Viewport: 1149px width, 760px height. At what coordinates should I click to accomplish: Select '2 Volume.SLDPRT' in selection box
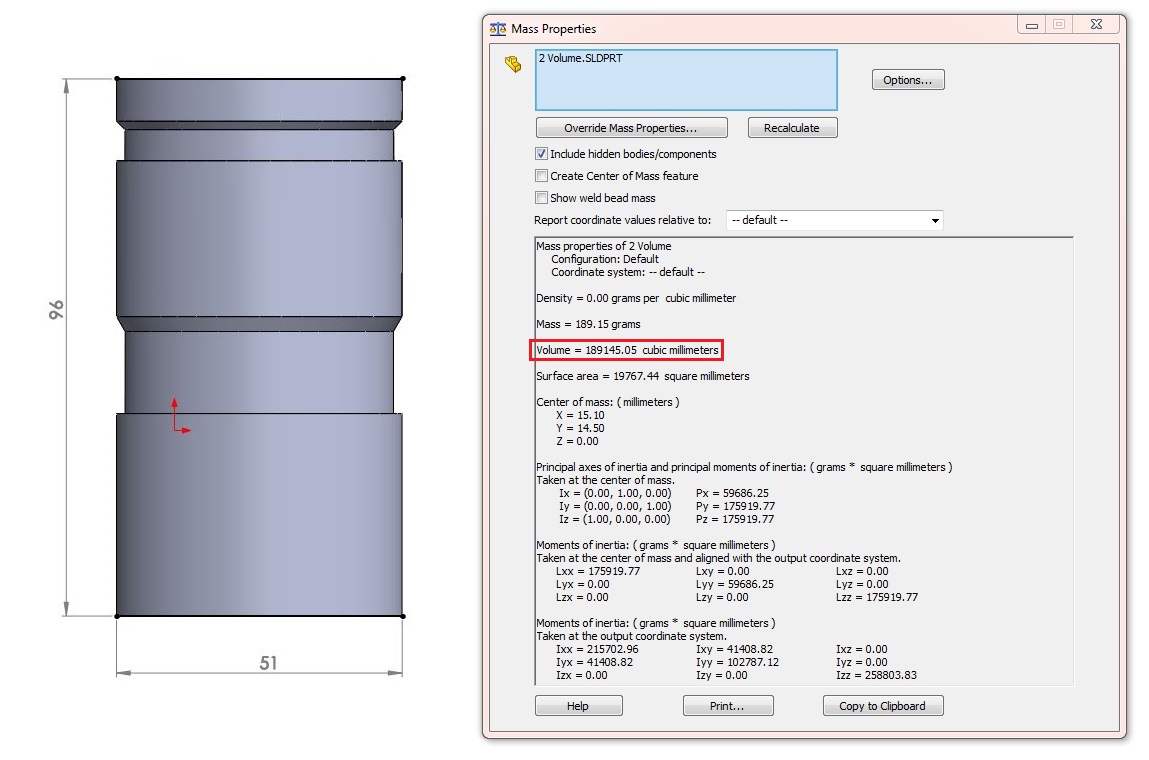(580, 58)
